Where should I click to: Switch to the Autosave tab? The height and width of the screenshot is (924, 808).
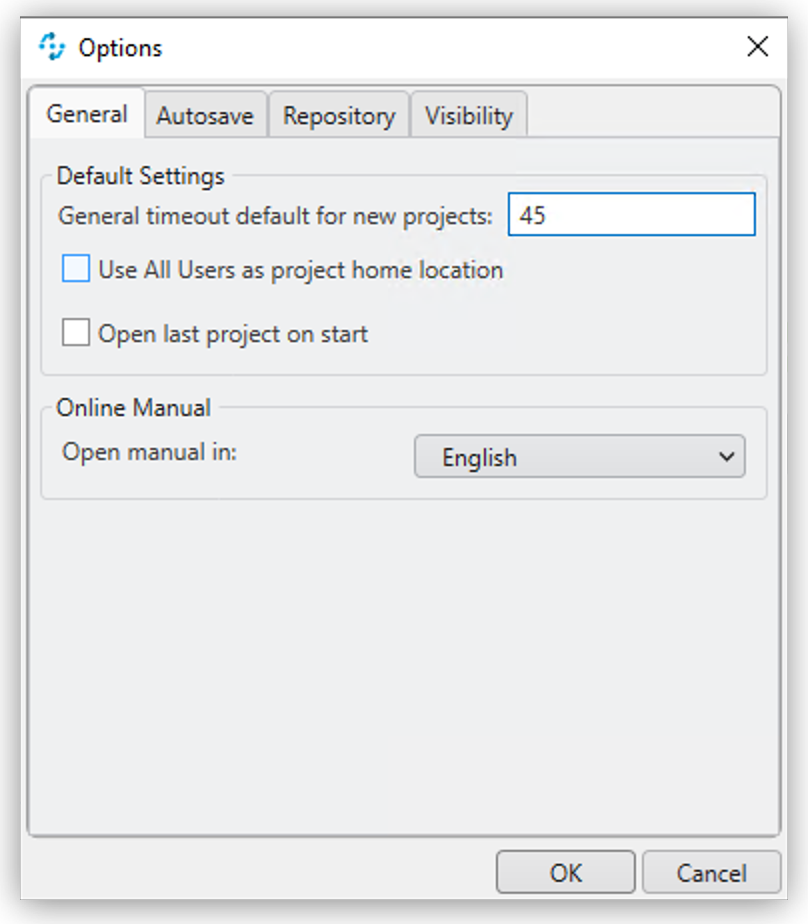205,115
